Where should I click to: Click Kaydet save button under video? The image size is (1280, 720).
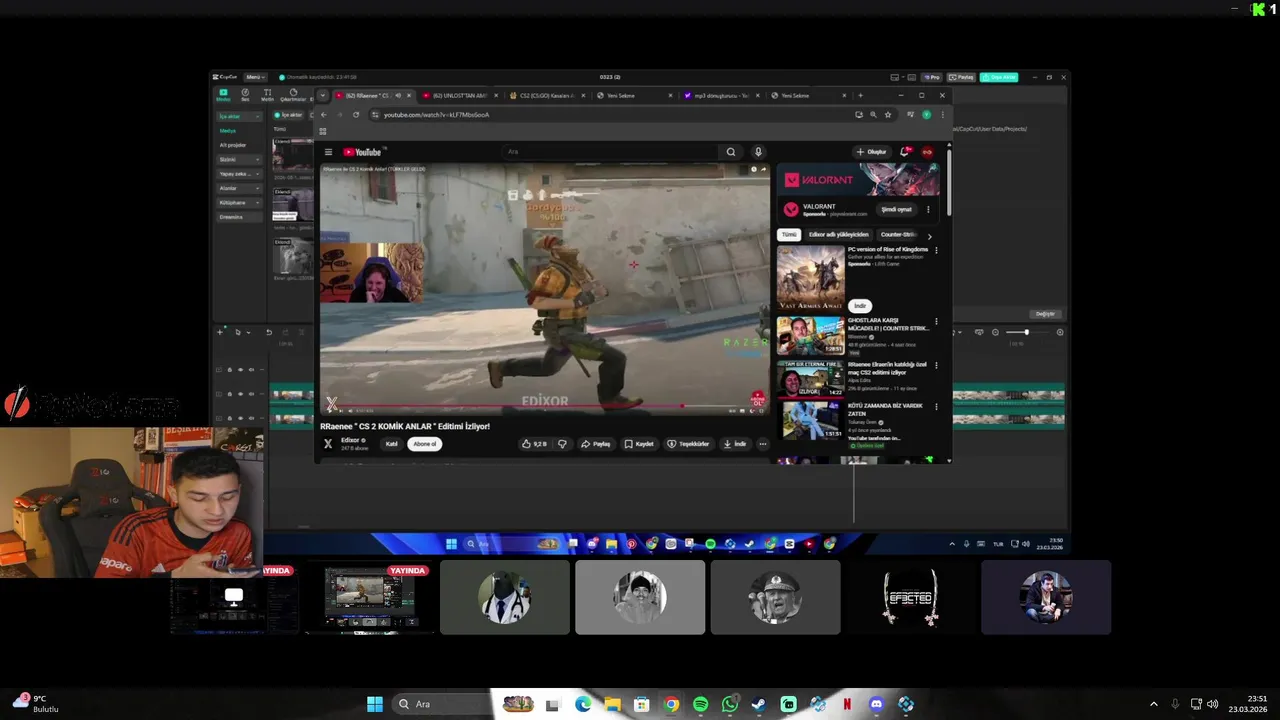tap(639, 444)
